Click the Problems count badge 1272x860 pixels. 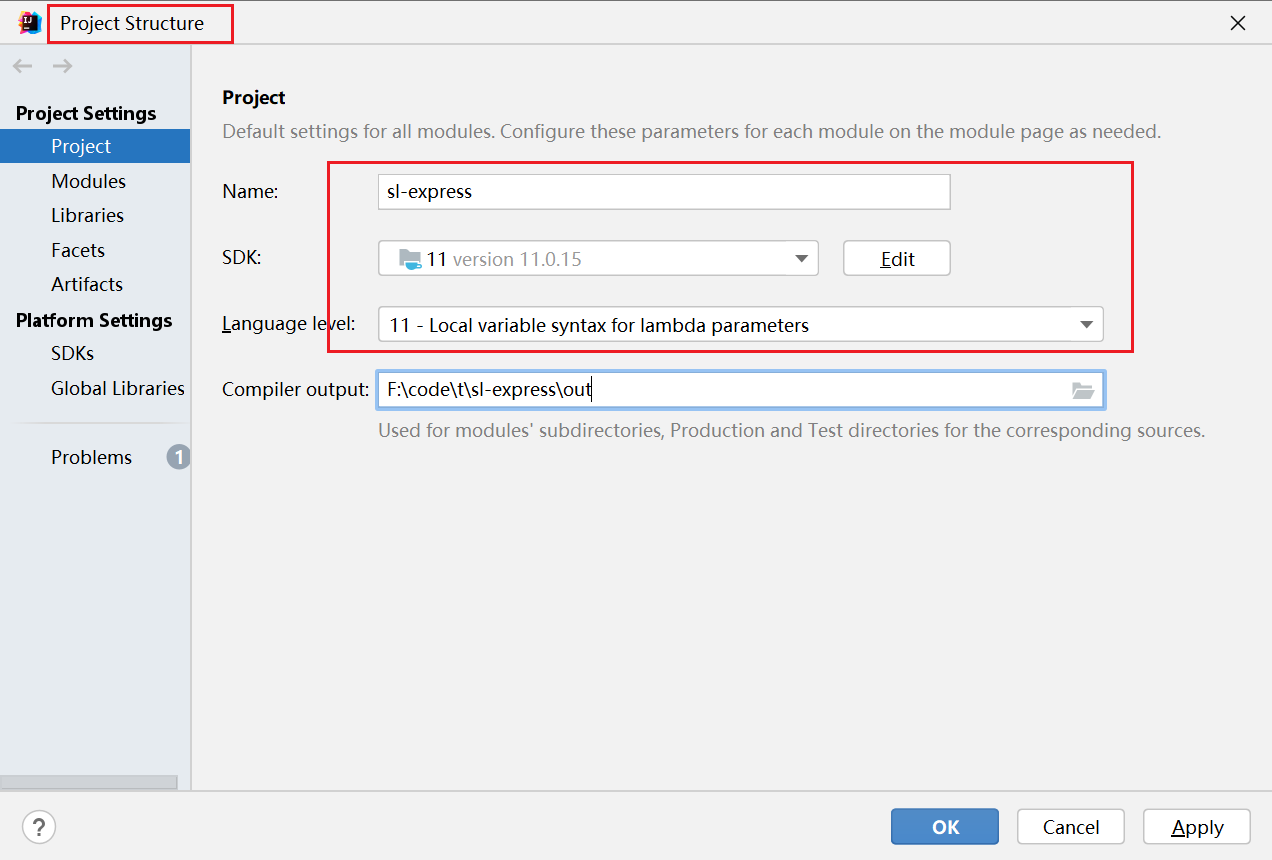click(x=178, y=457)
